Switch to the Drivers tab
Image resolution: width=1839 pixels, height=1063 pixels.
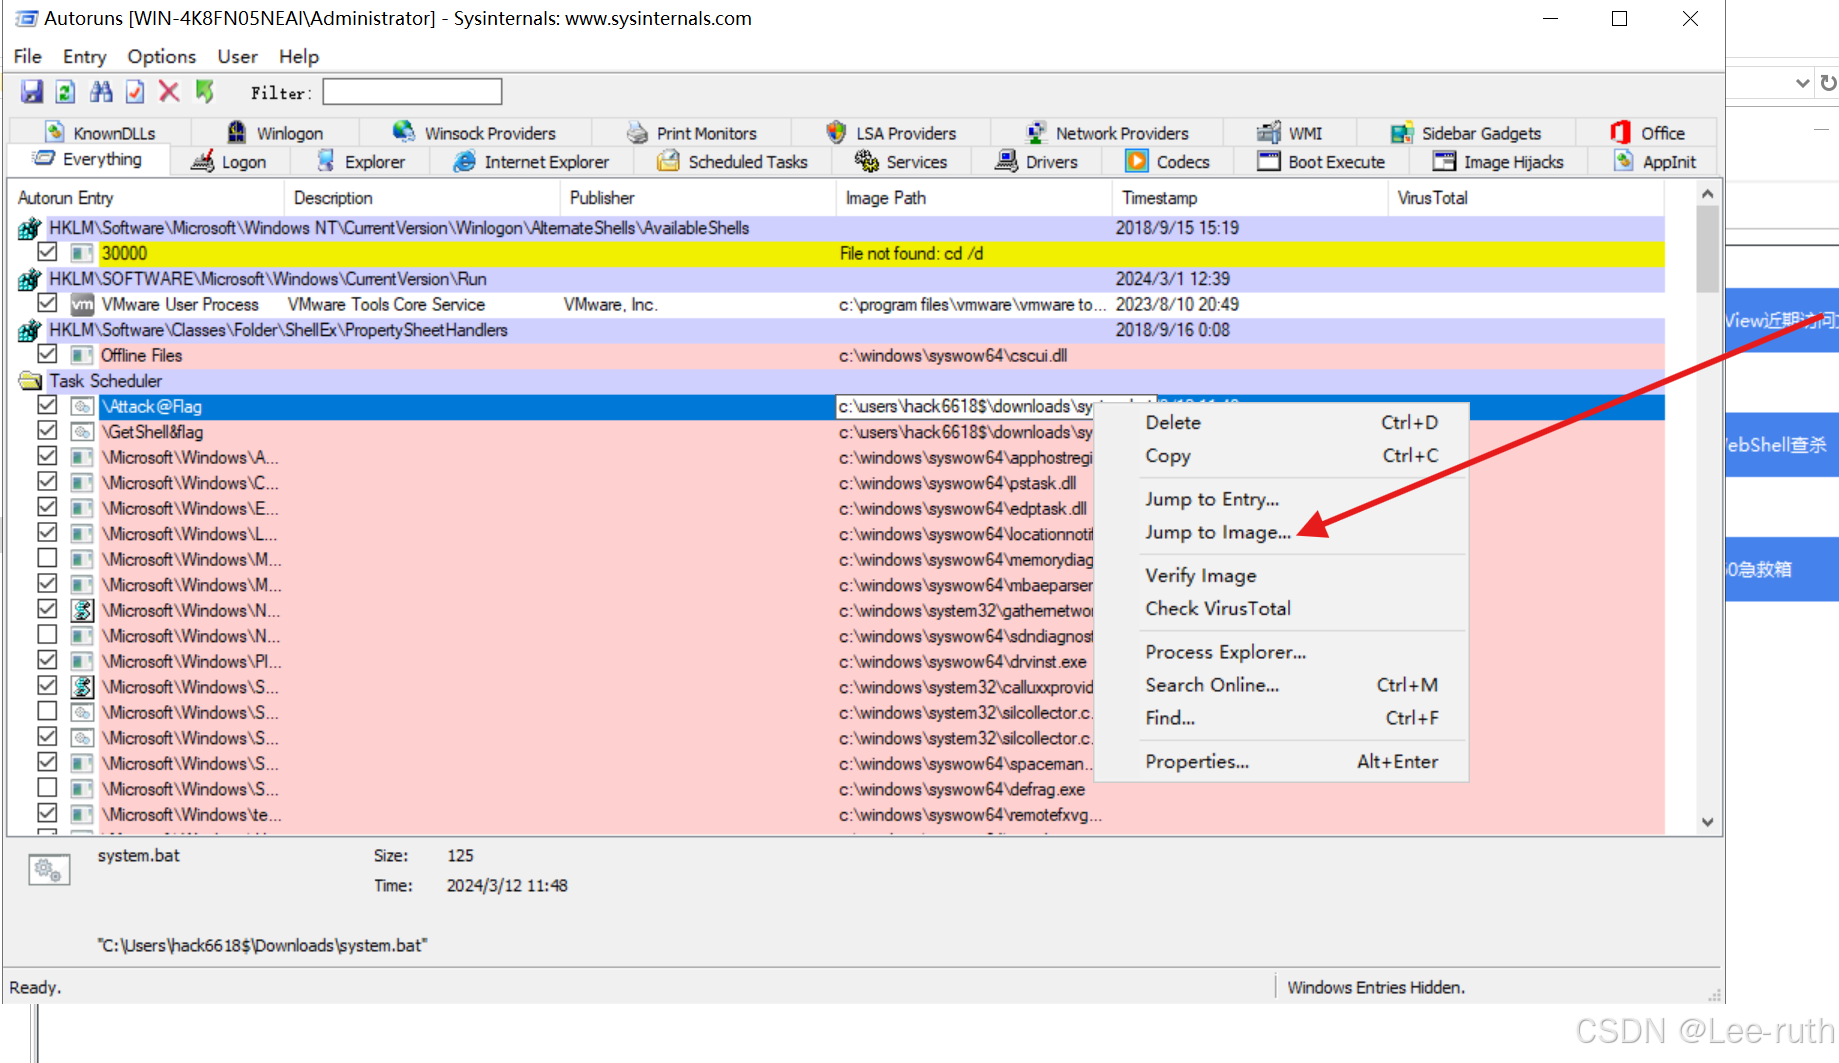1036,162
